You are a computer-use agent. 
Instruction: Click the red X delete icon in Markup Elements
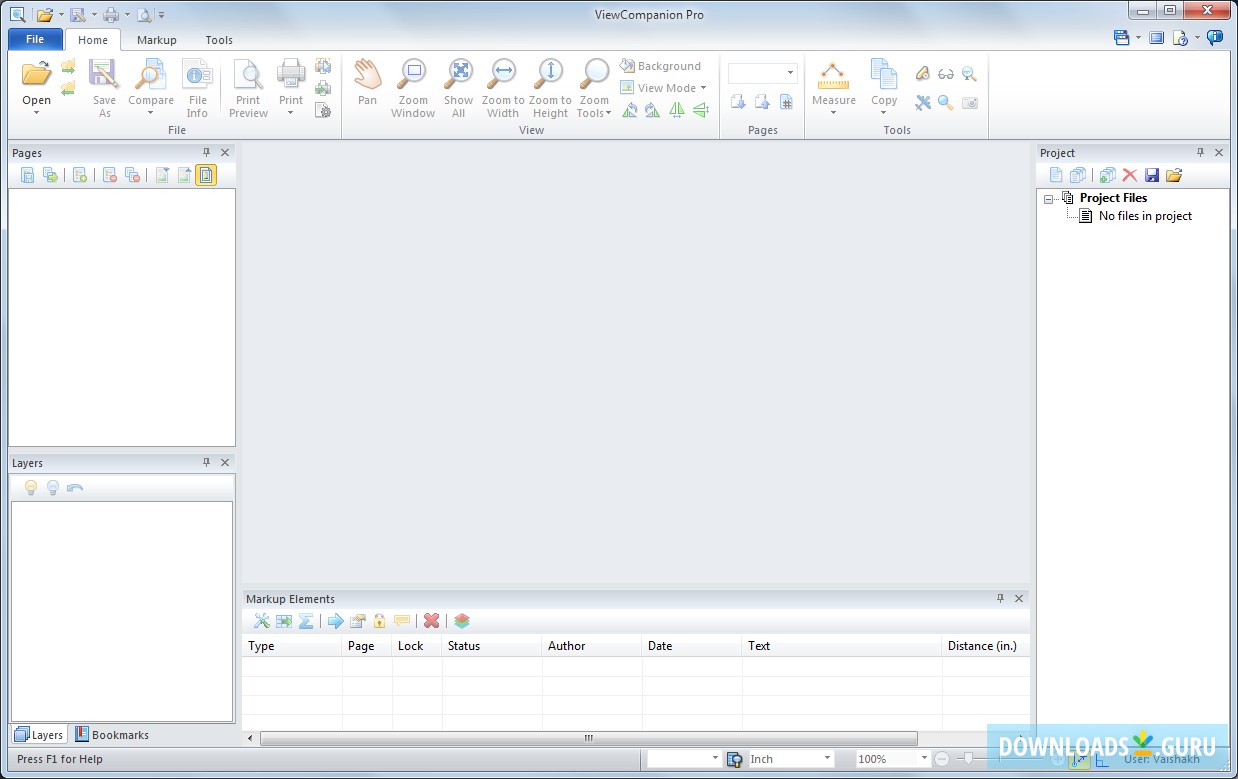pyautogui.click(x=431, y=621)
